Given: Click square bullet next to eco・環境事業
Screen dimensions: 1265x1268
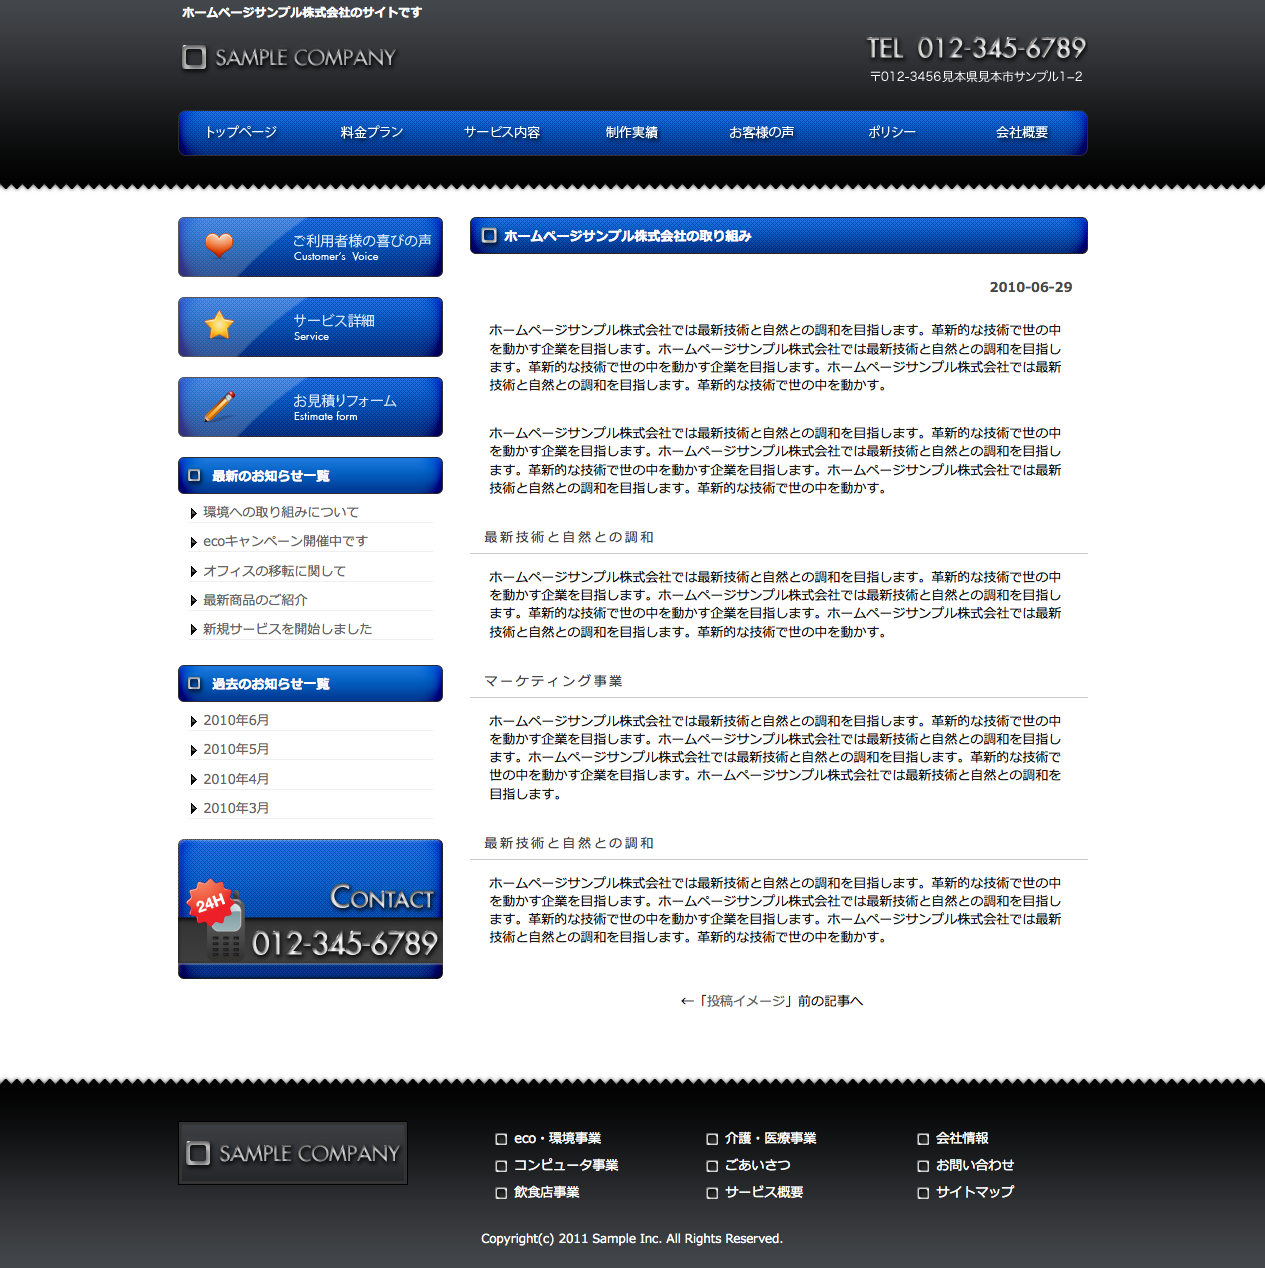Looking at the screenshot, I should pos(501,1139).
